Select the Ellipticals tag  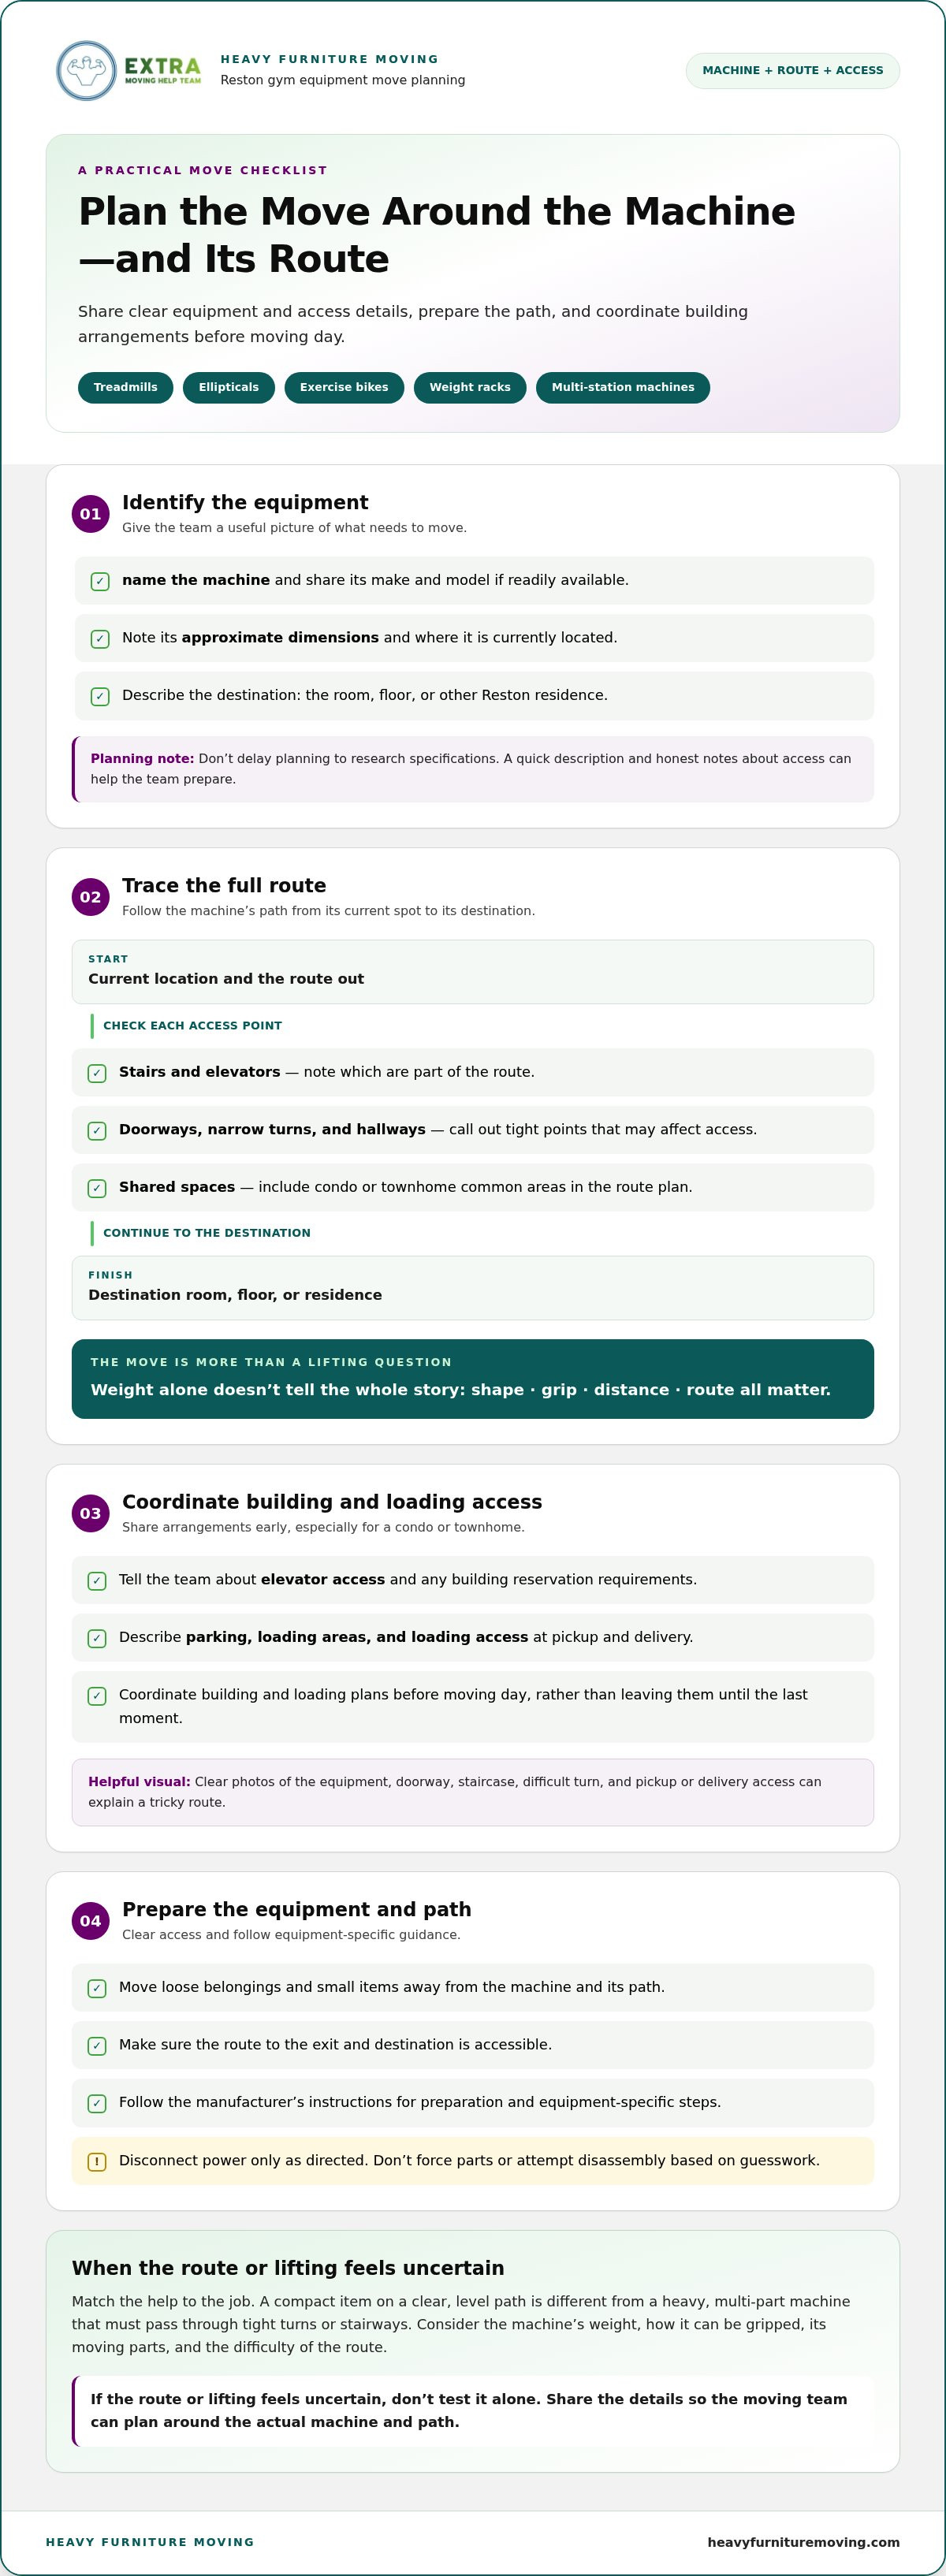point(228,387)
